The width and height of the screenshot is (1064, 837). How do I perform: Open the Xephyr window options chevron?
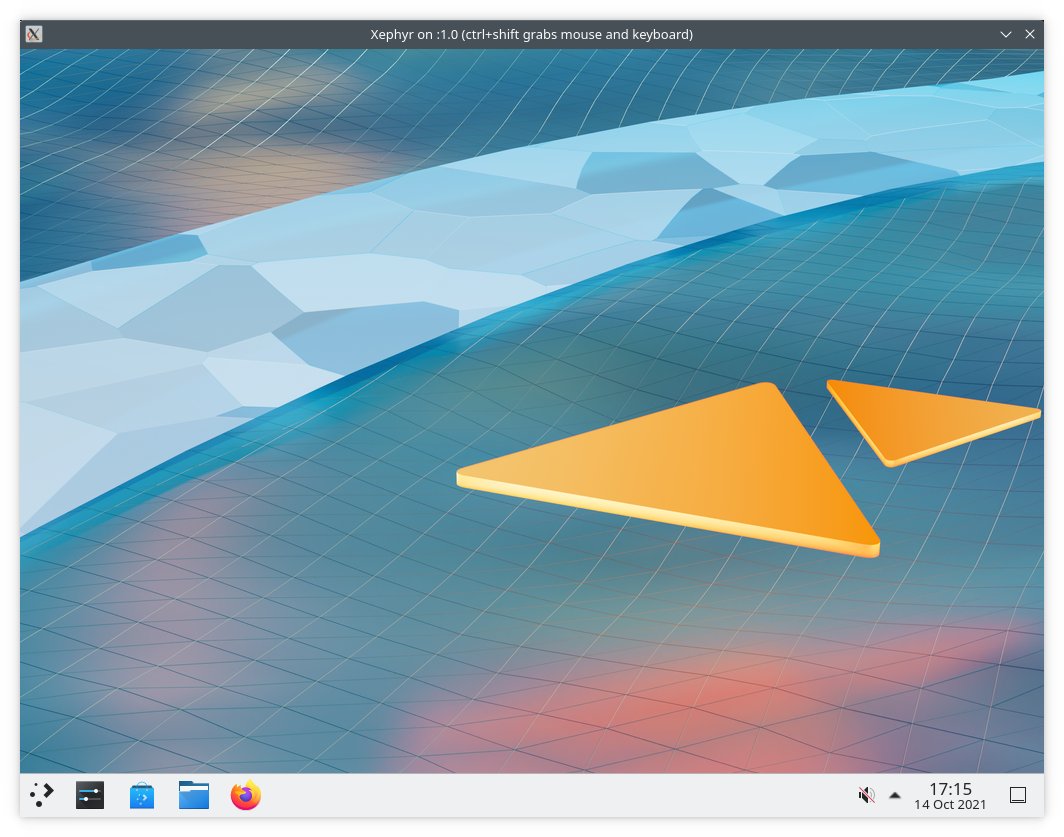1005,34
